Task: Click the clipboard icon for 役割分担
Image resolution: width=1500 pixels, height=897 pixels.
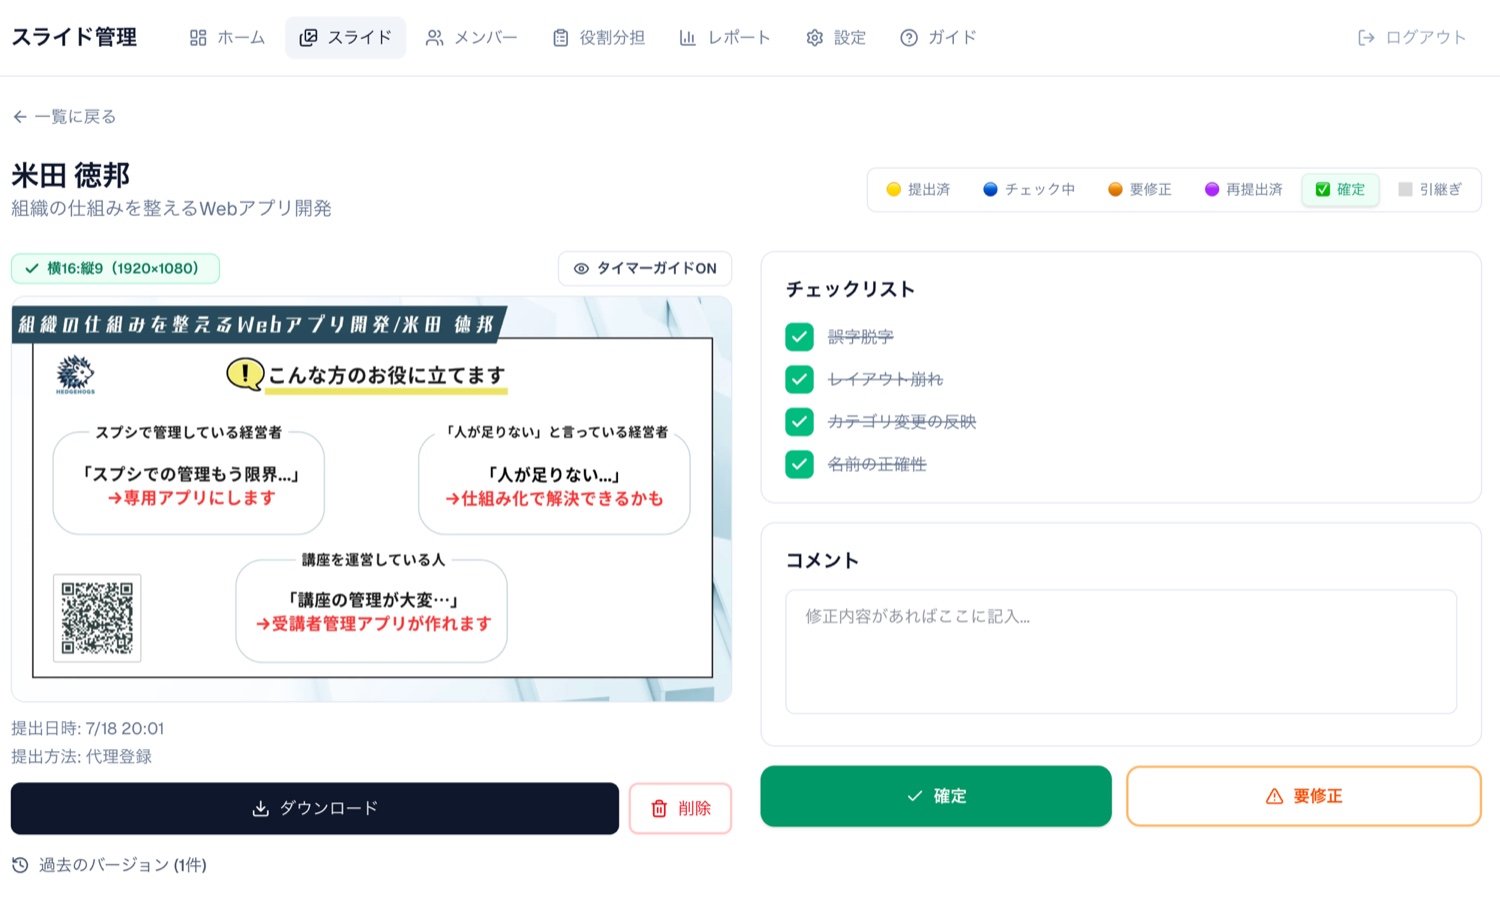Action: click(560, 38)
